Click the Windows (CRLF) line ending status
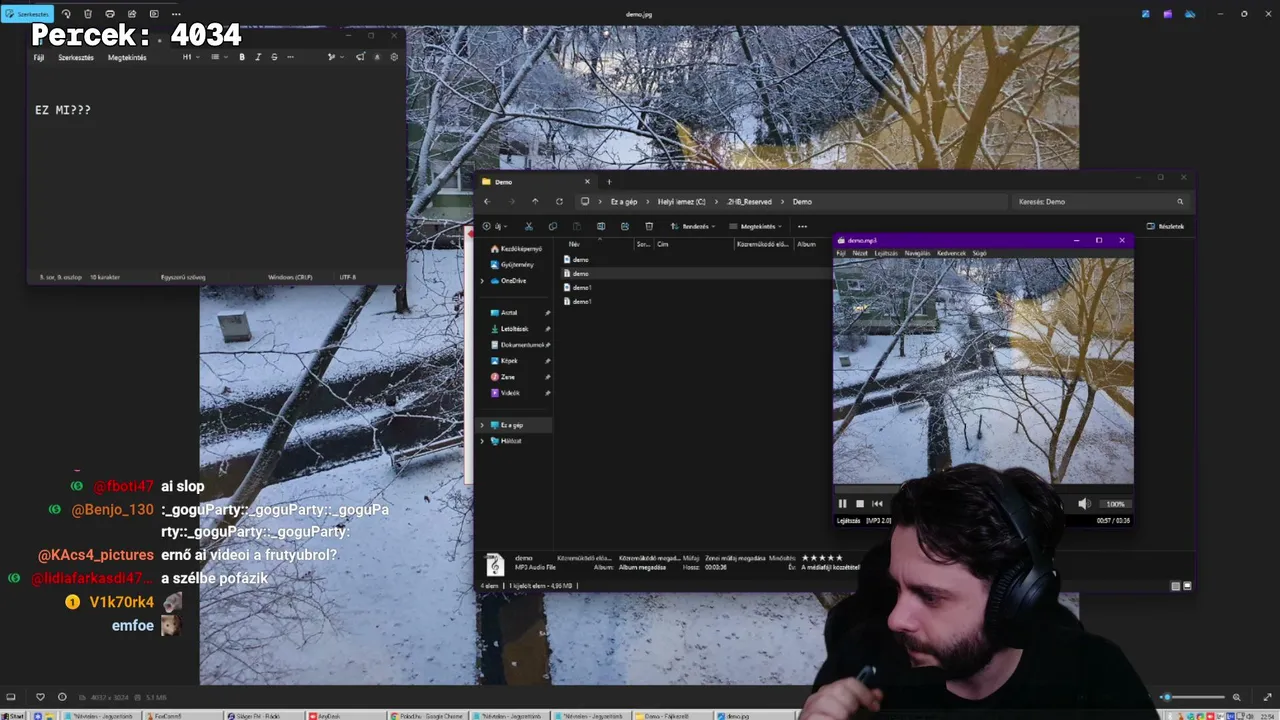Viewport: 1280px width, 720px height. (290, 277)
